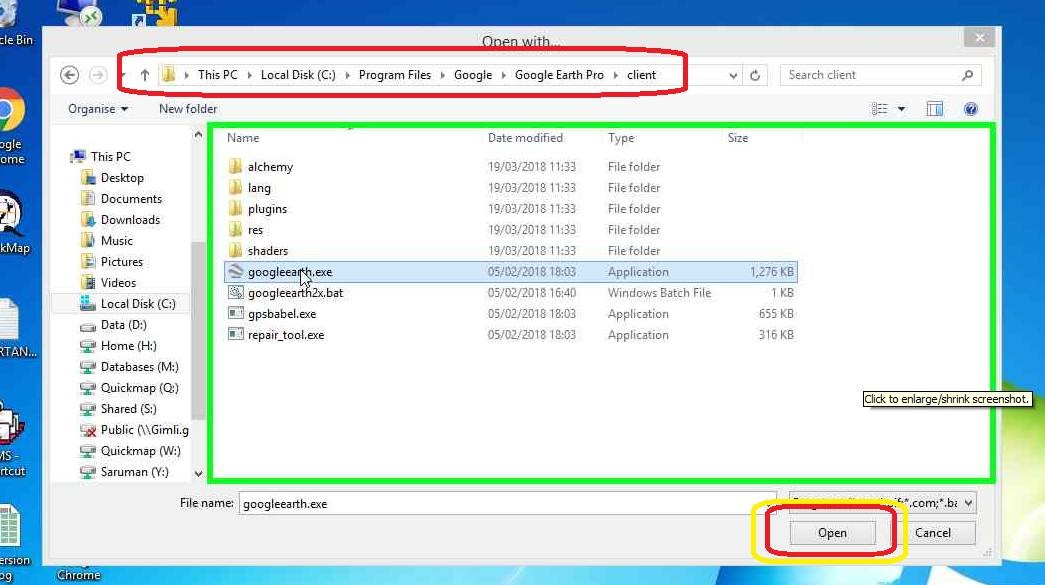Select the repair_tool.exe file
This screenshot has height=585, width=1045.
point(286,335)
